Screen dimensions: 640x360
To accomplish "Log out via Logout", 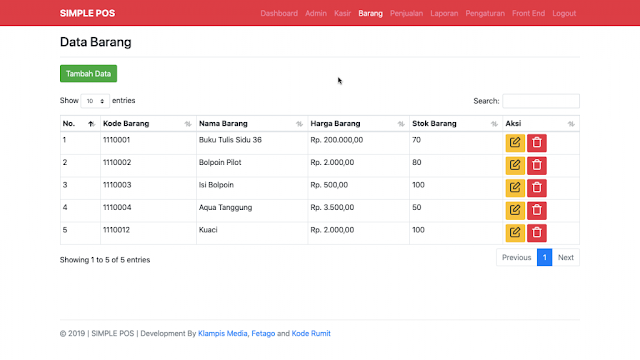I will (564, 13).
